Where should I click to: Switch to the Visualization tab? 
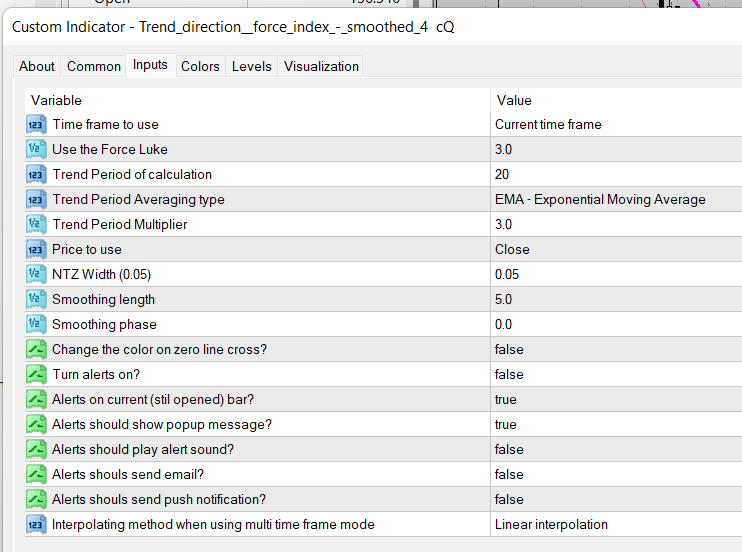pyautogui.click(x=321, y=66)
